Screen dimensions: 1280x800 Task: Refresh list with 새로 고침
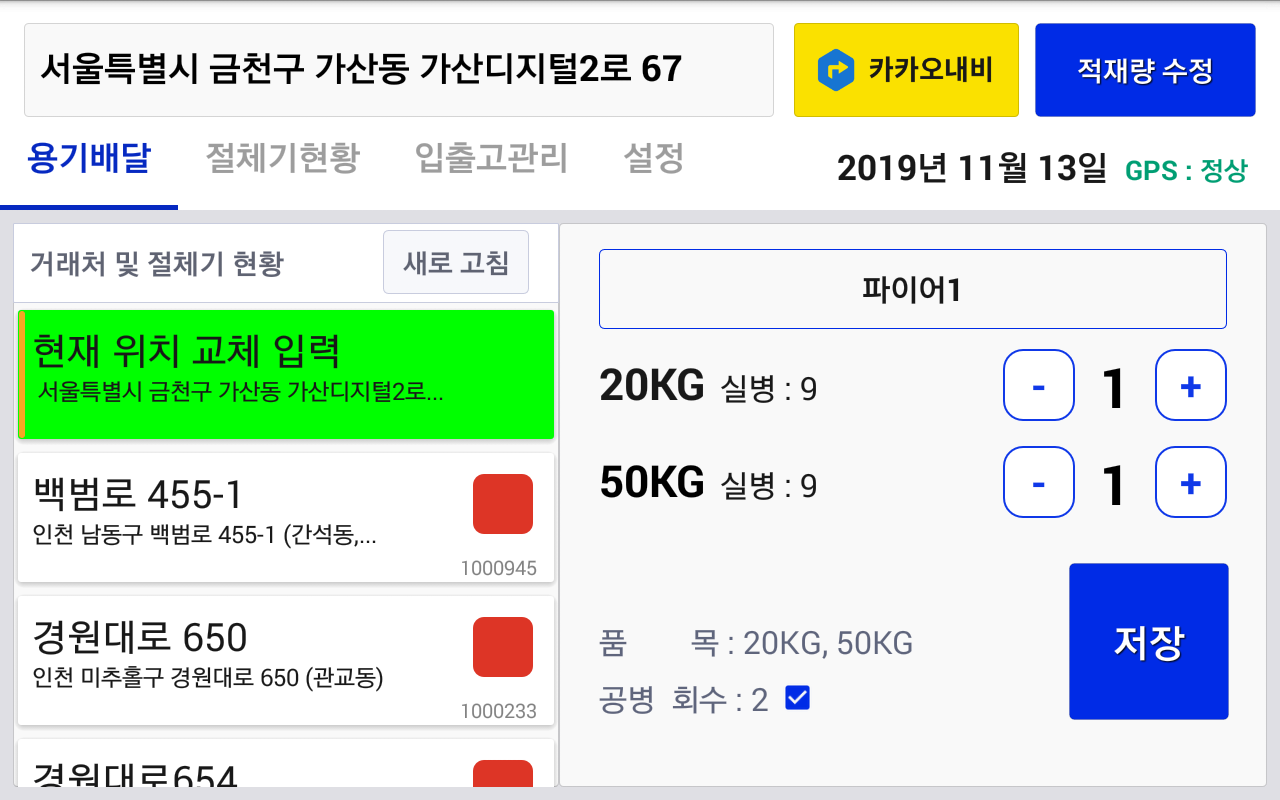click(x=456, y=263)
